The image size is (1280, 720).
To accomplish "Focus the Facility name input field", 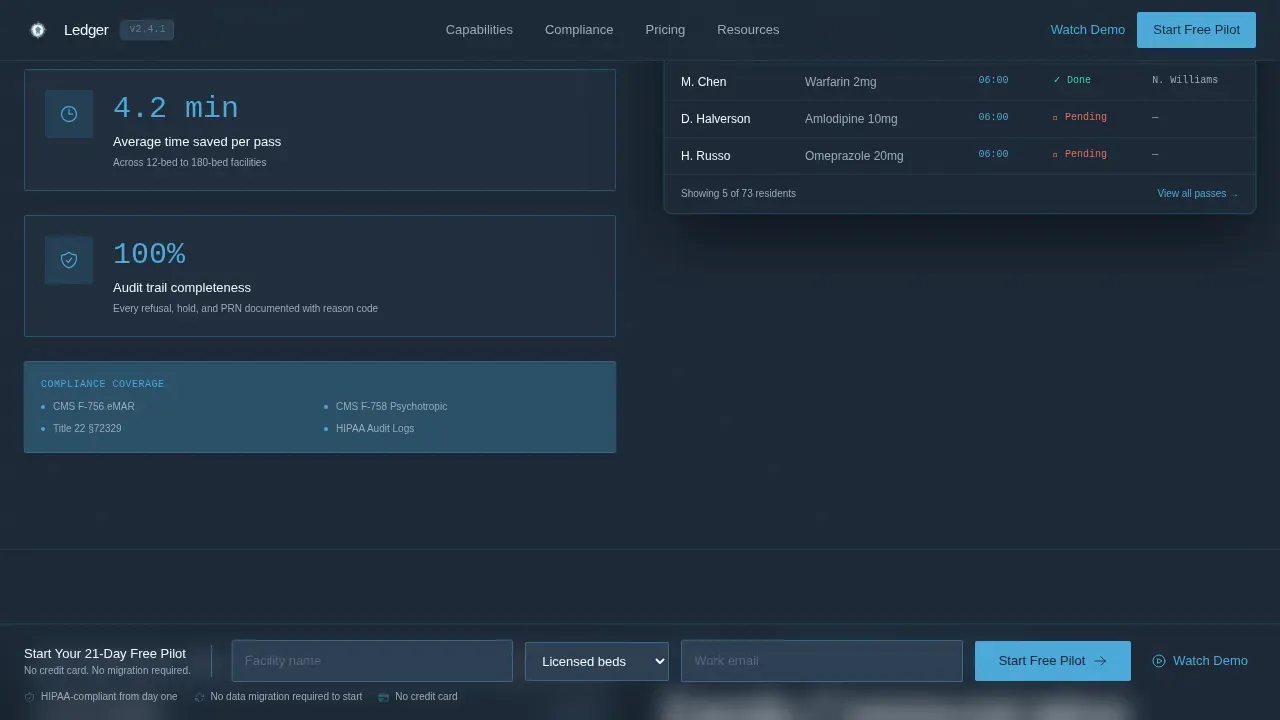I will [372, 661].
